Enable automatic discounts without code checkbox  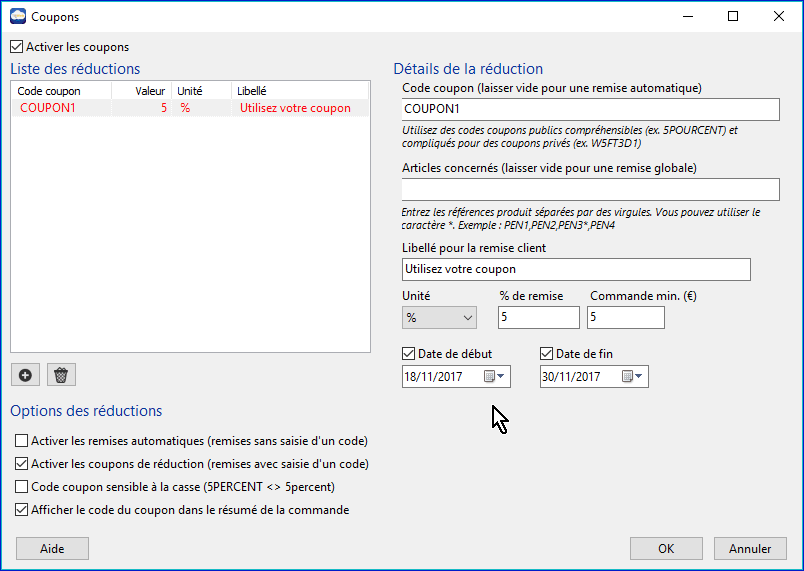(22, 441)
